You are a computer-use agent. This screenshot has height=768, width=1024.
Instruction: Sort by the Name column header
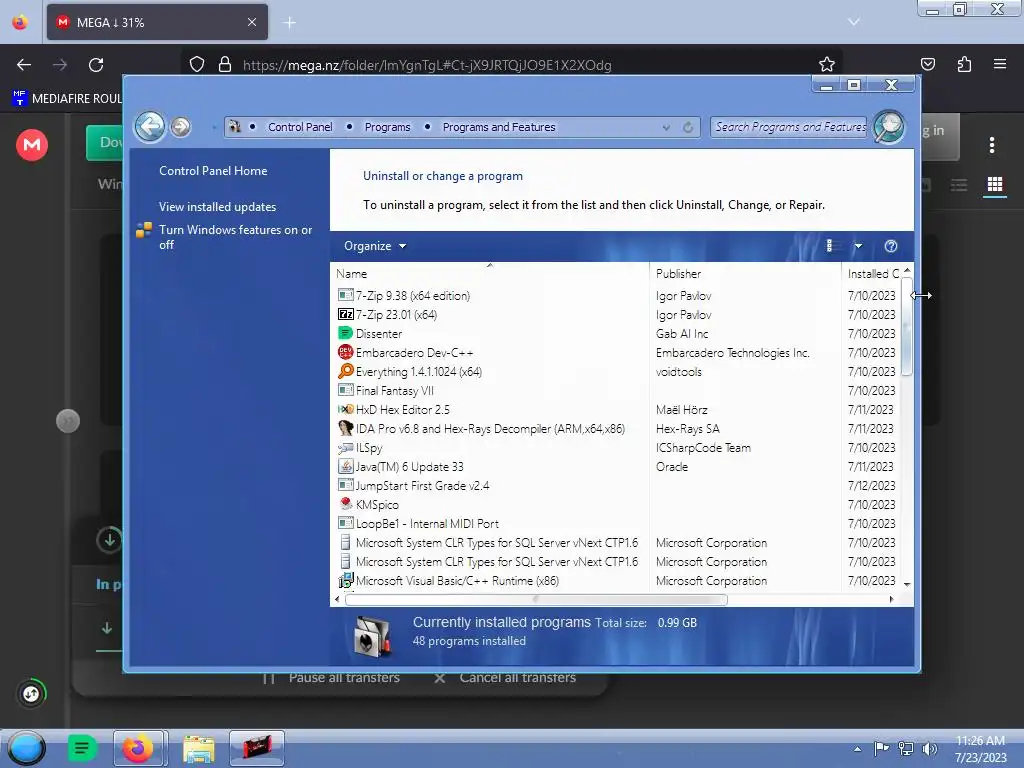490,274
